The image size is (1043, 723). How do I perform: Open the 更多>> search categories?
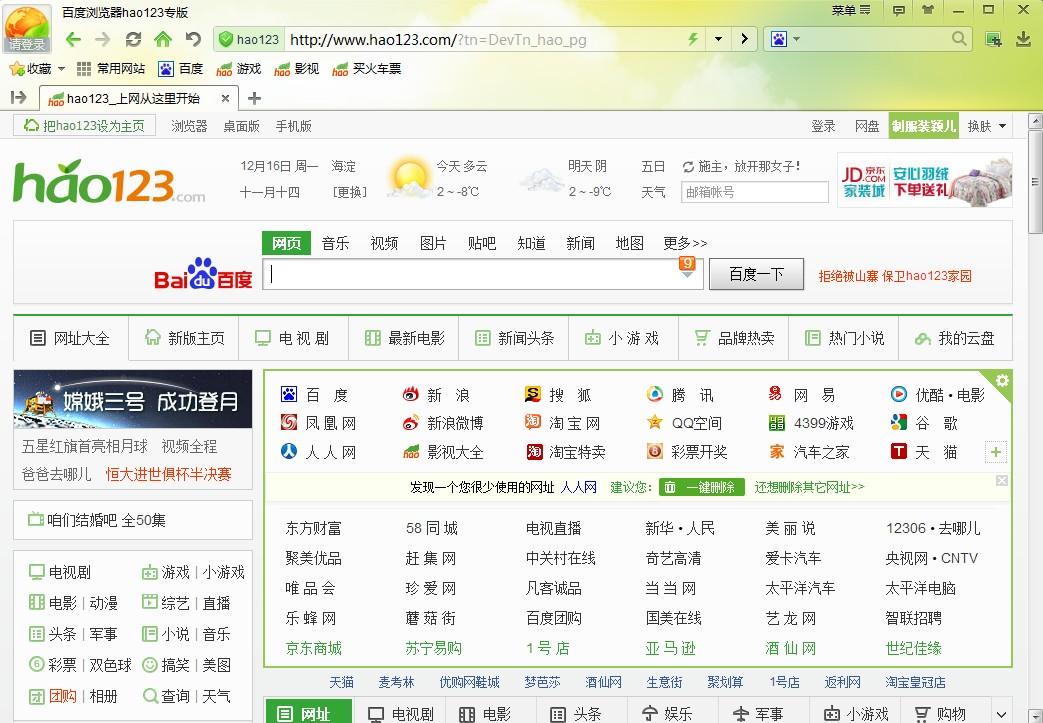683,242
